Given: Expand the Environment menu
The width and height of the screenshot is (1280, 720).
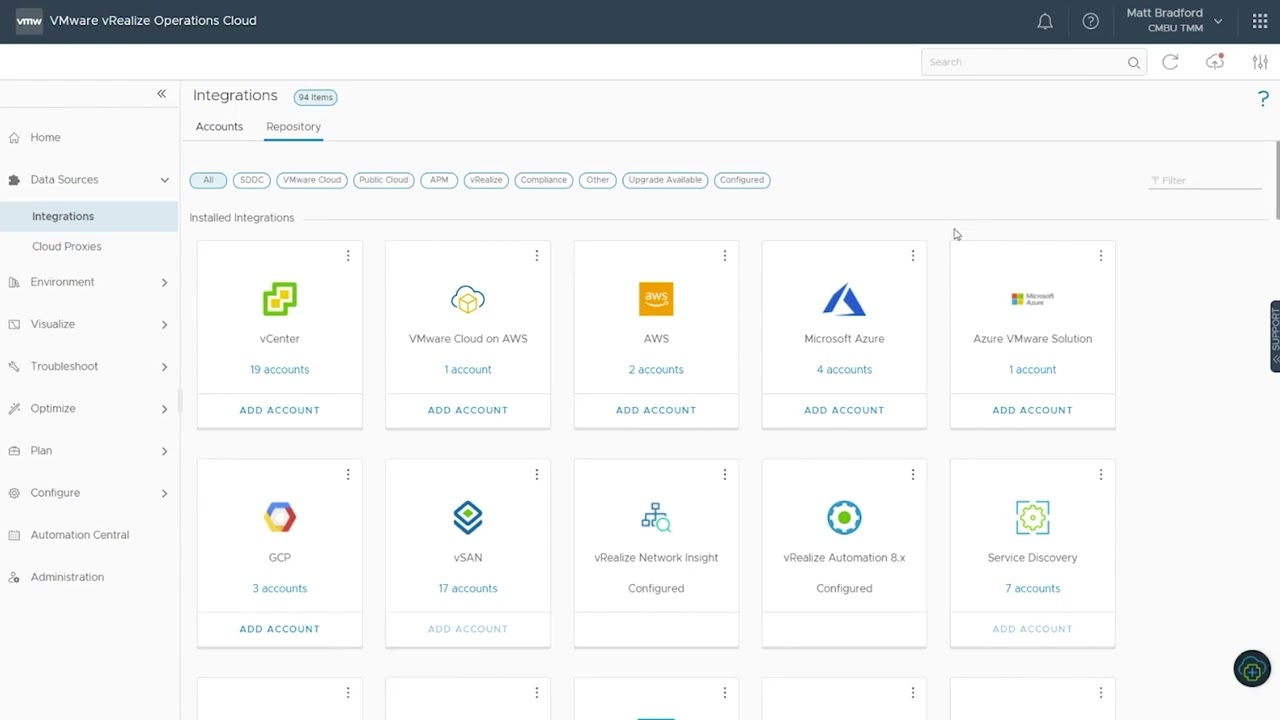Looking at the screenshot, I should click(x=165, y=283).
